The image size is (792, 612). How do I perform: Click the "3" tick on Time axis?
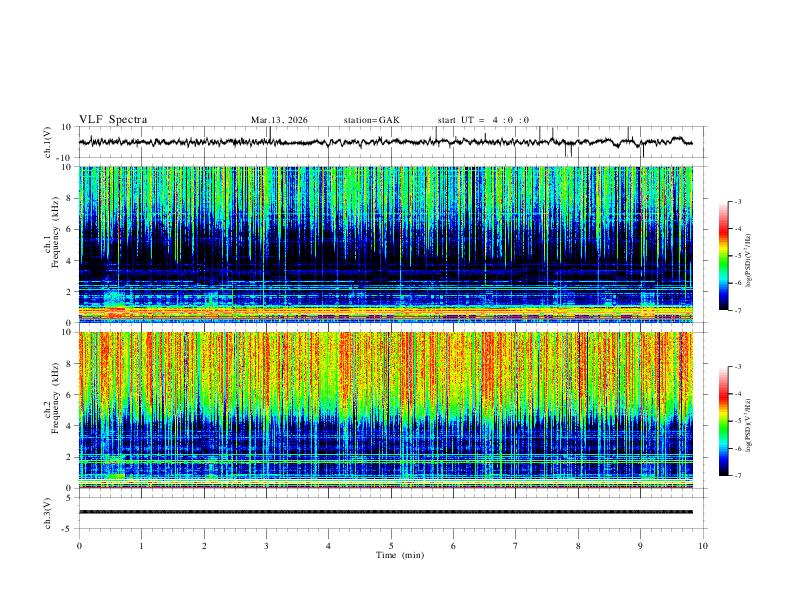tap(266, 546)
